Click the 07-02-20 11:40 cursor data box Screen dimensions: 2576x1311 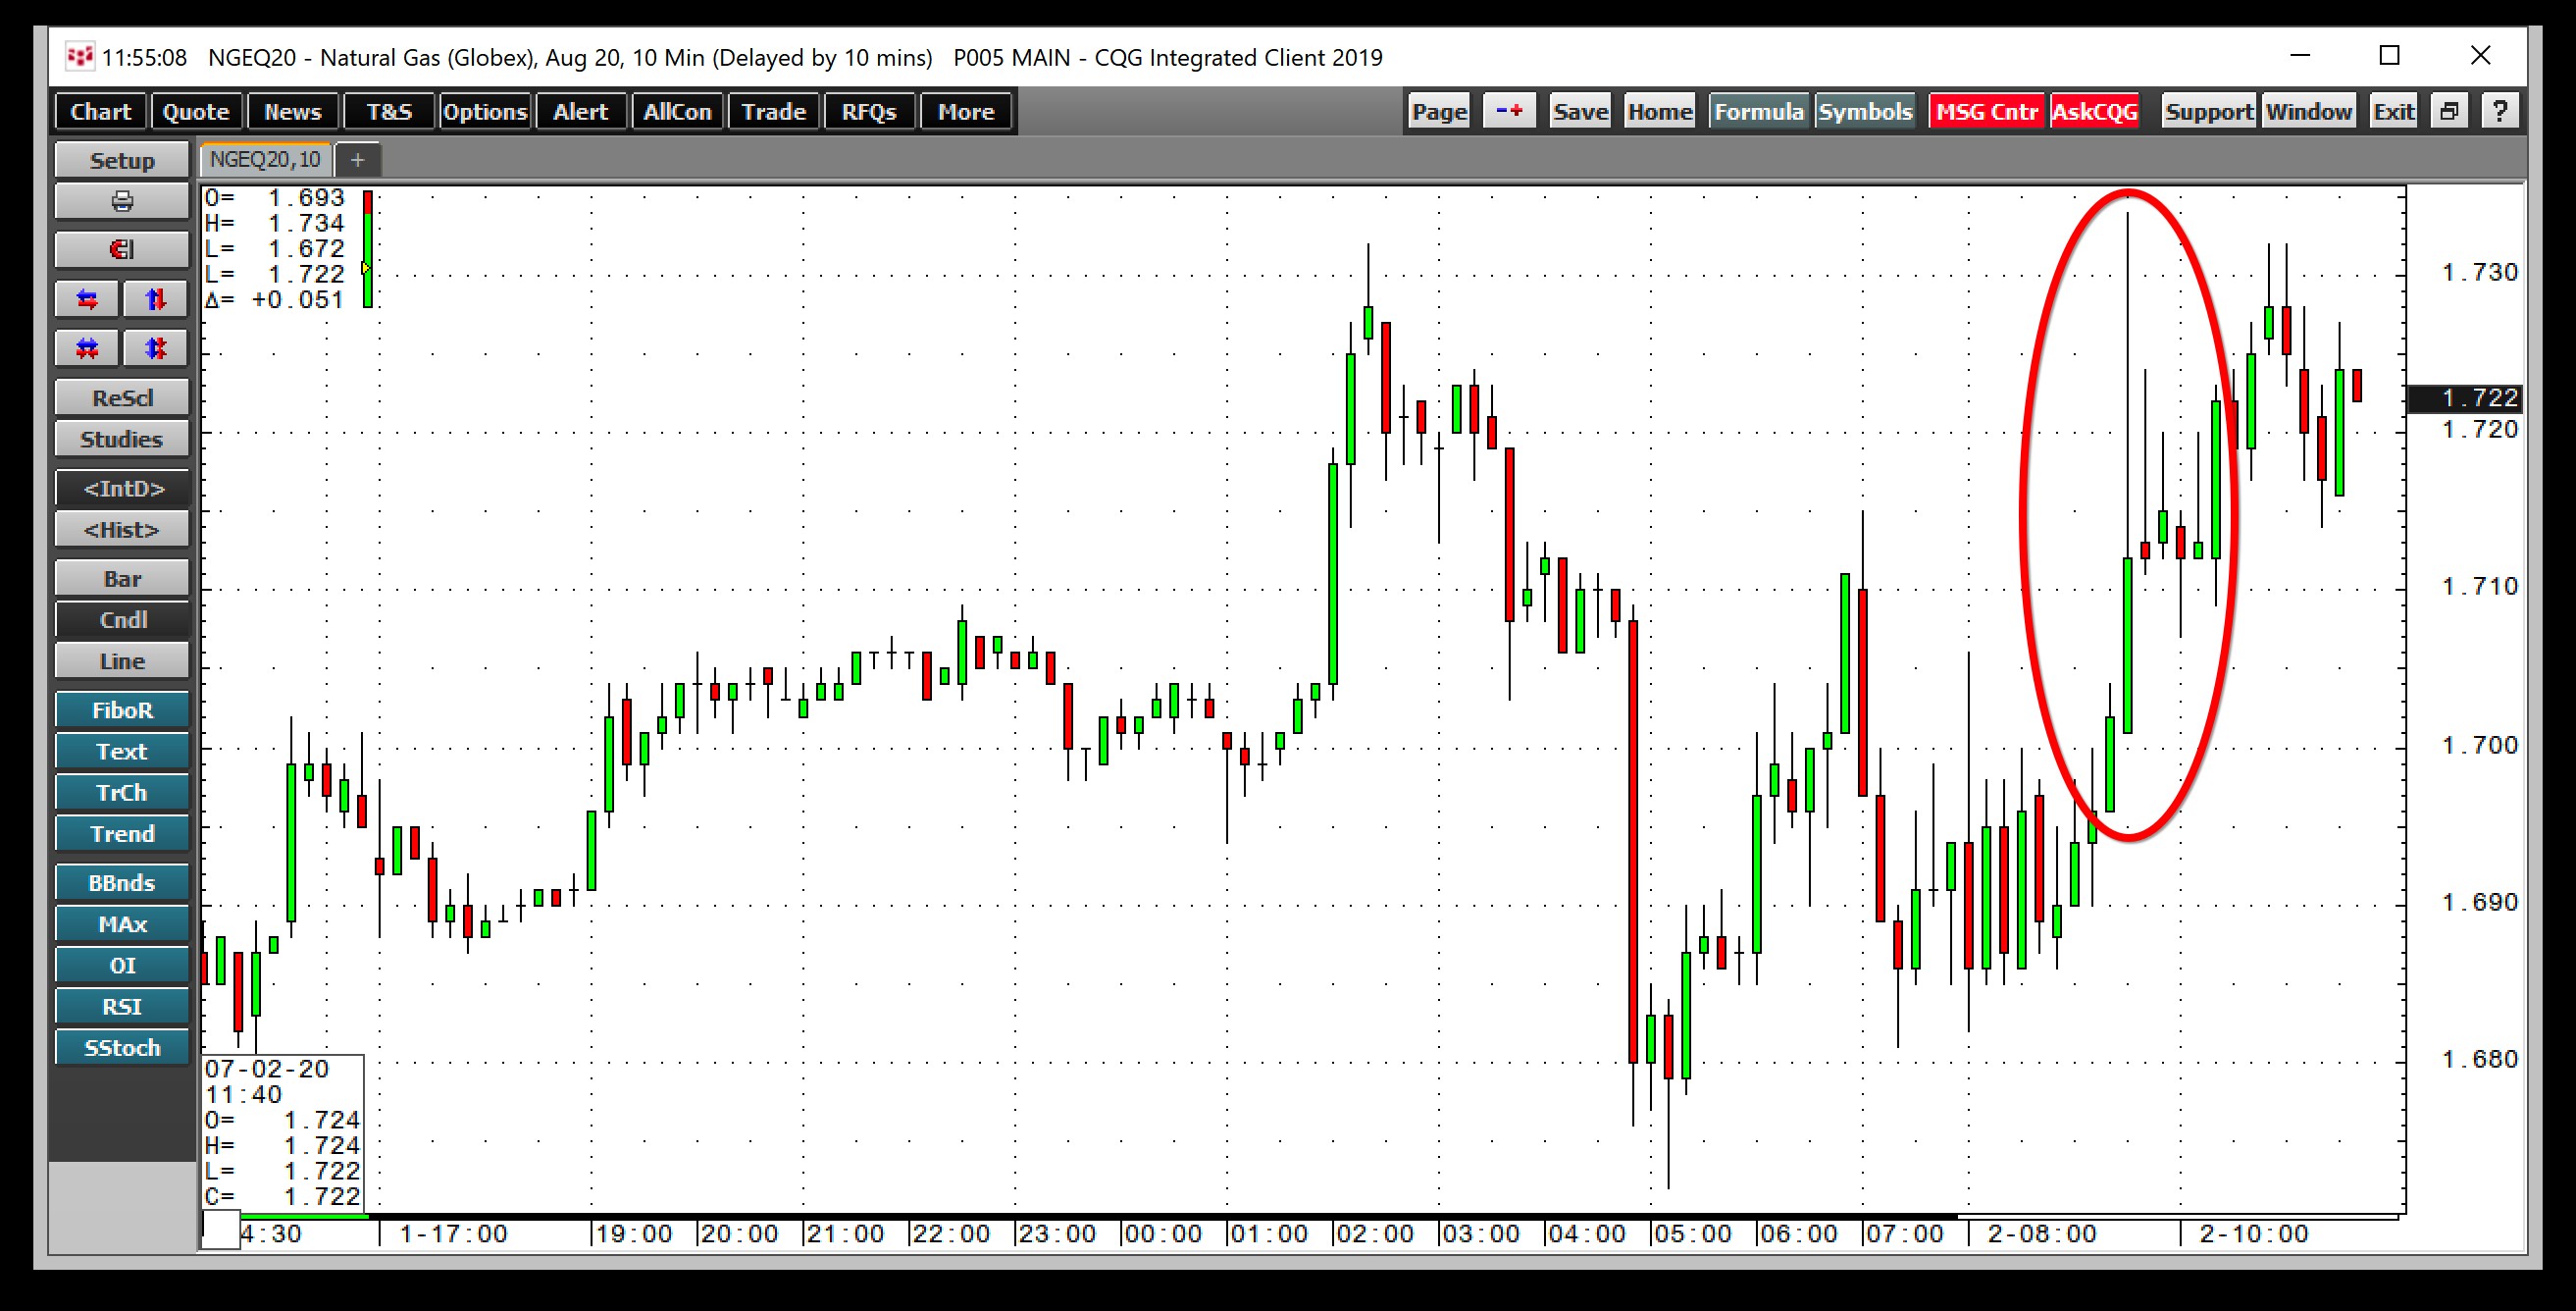[283, 1133]
